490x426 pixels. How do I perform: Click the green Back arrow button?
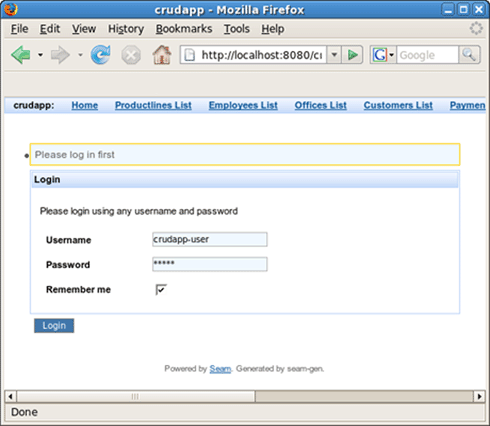[x=21, y=55]
